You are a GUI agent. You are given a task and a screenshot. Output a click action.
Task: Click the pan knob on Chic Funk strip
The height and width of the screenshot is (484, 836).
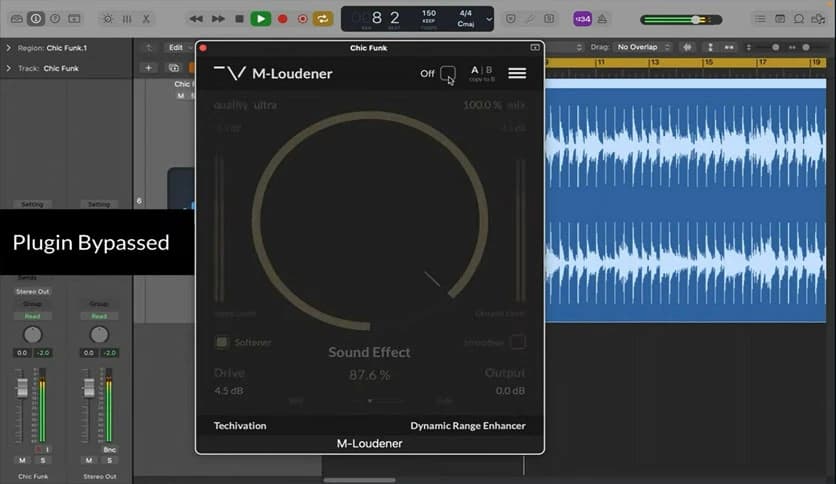[33, 335]
